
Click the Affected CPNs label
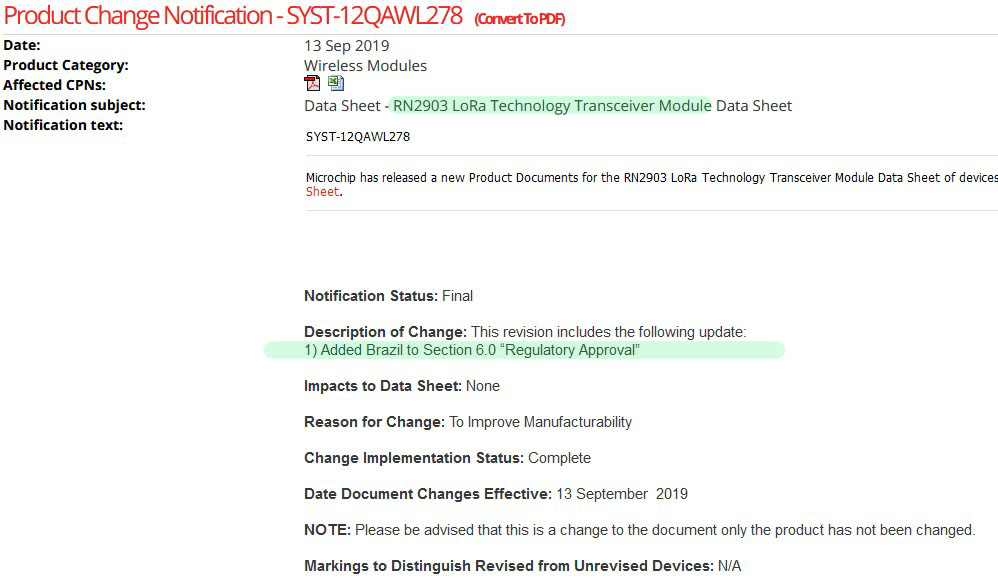tap(55, 85)
